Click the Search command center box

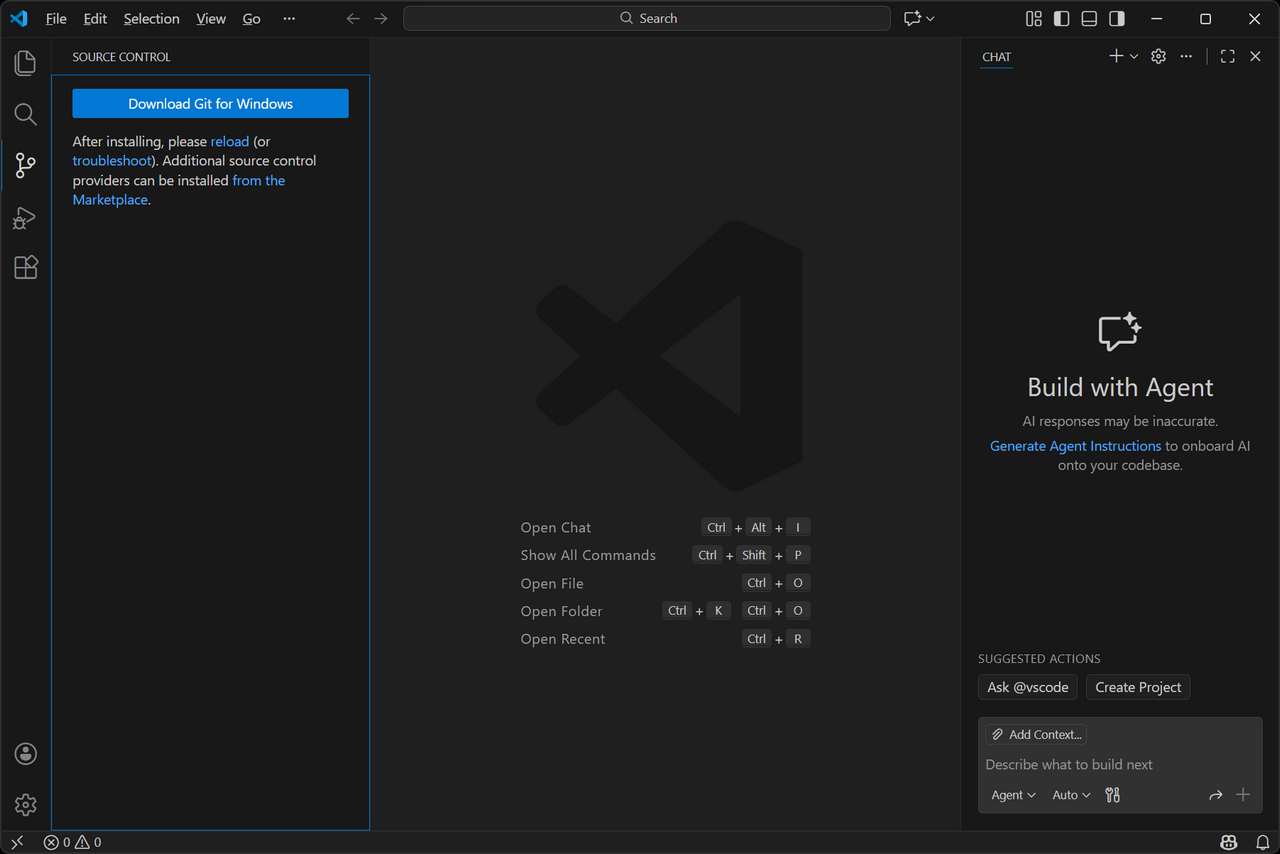point(647,18)
